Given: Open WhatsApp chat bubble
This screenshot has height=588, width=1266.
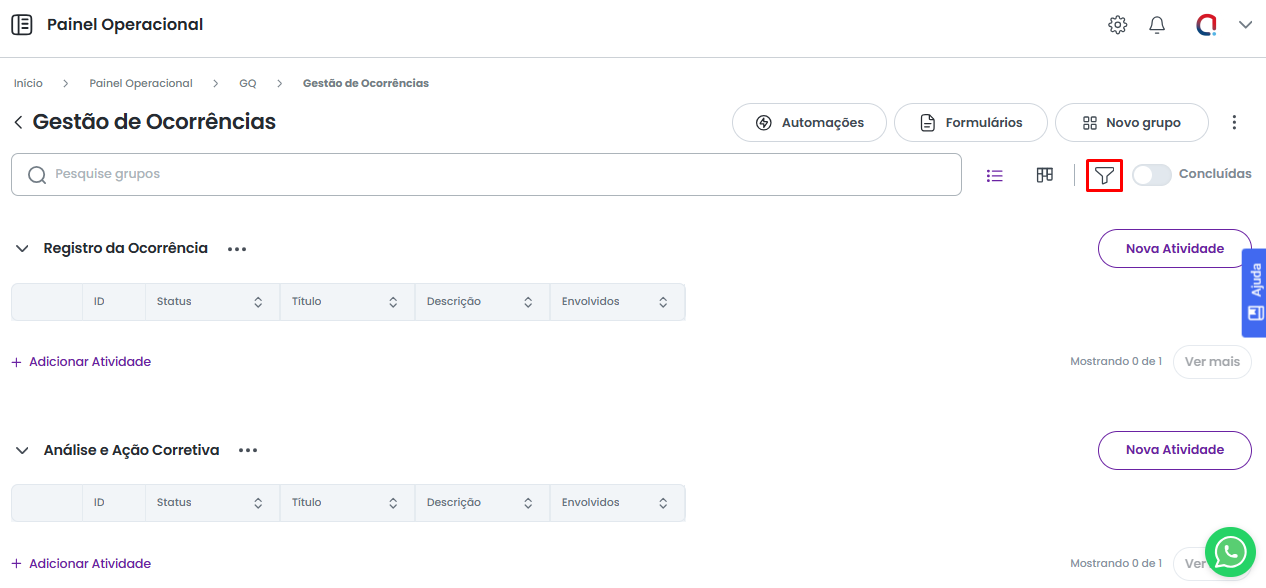Looking at the screenshot, I should coord(1229,551).
